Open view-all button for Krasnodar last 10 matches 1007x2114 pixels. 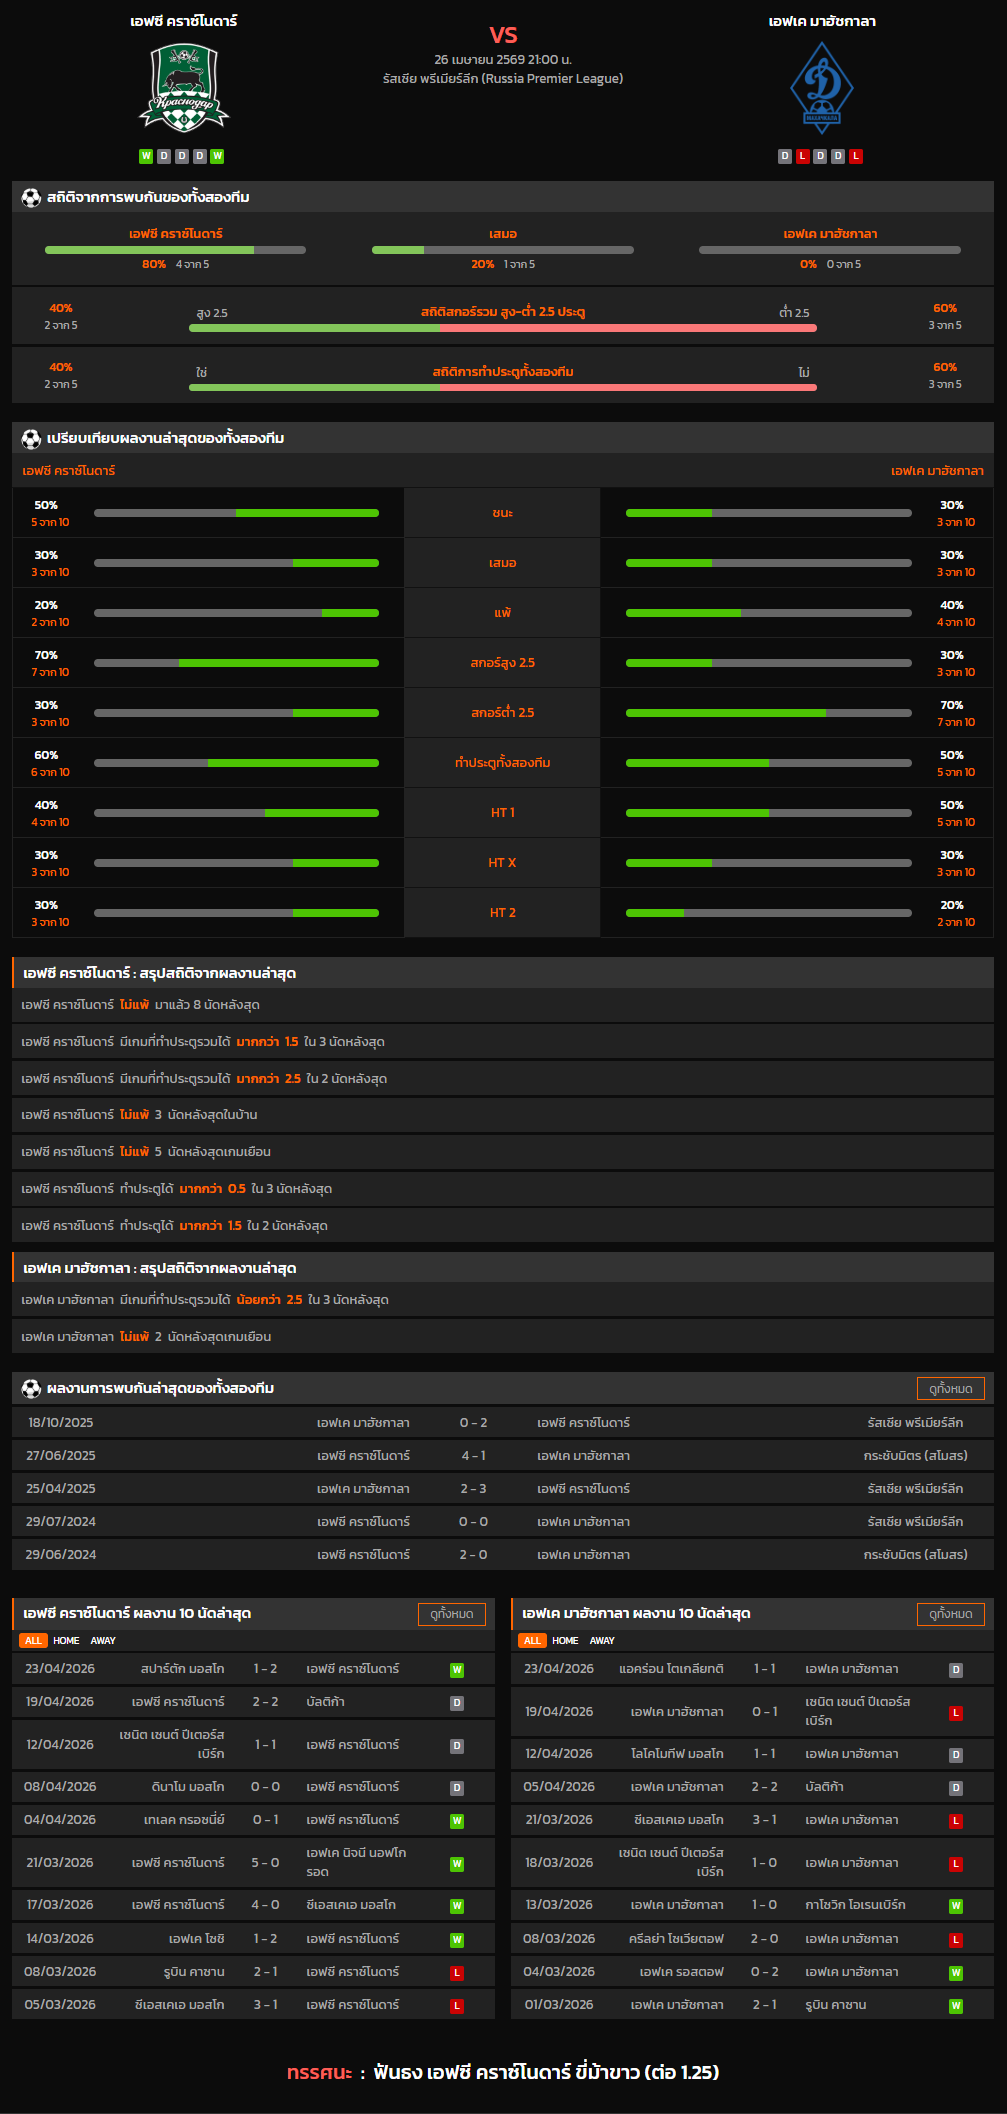tap(451, 1614)
